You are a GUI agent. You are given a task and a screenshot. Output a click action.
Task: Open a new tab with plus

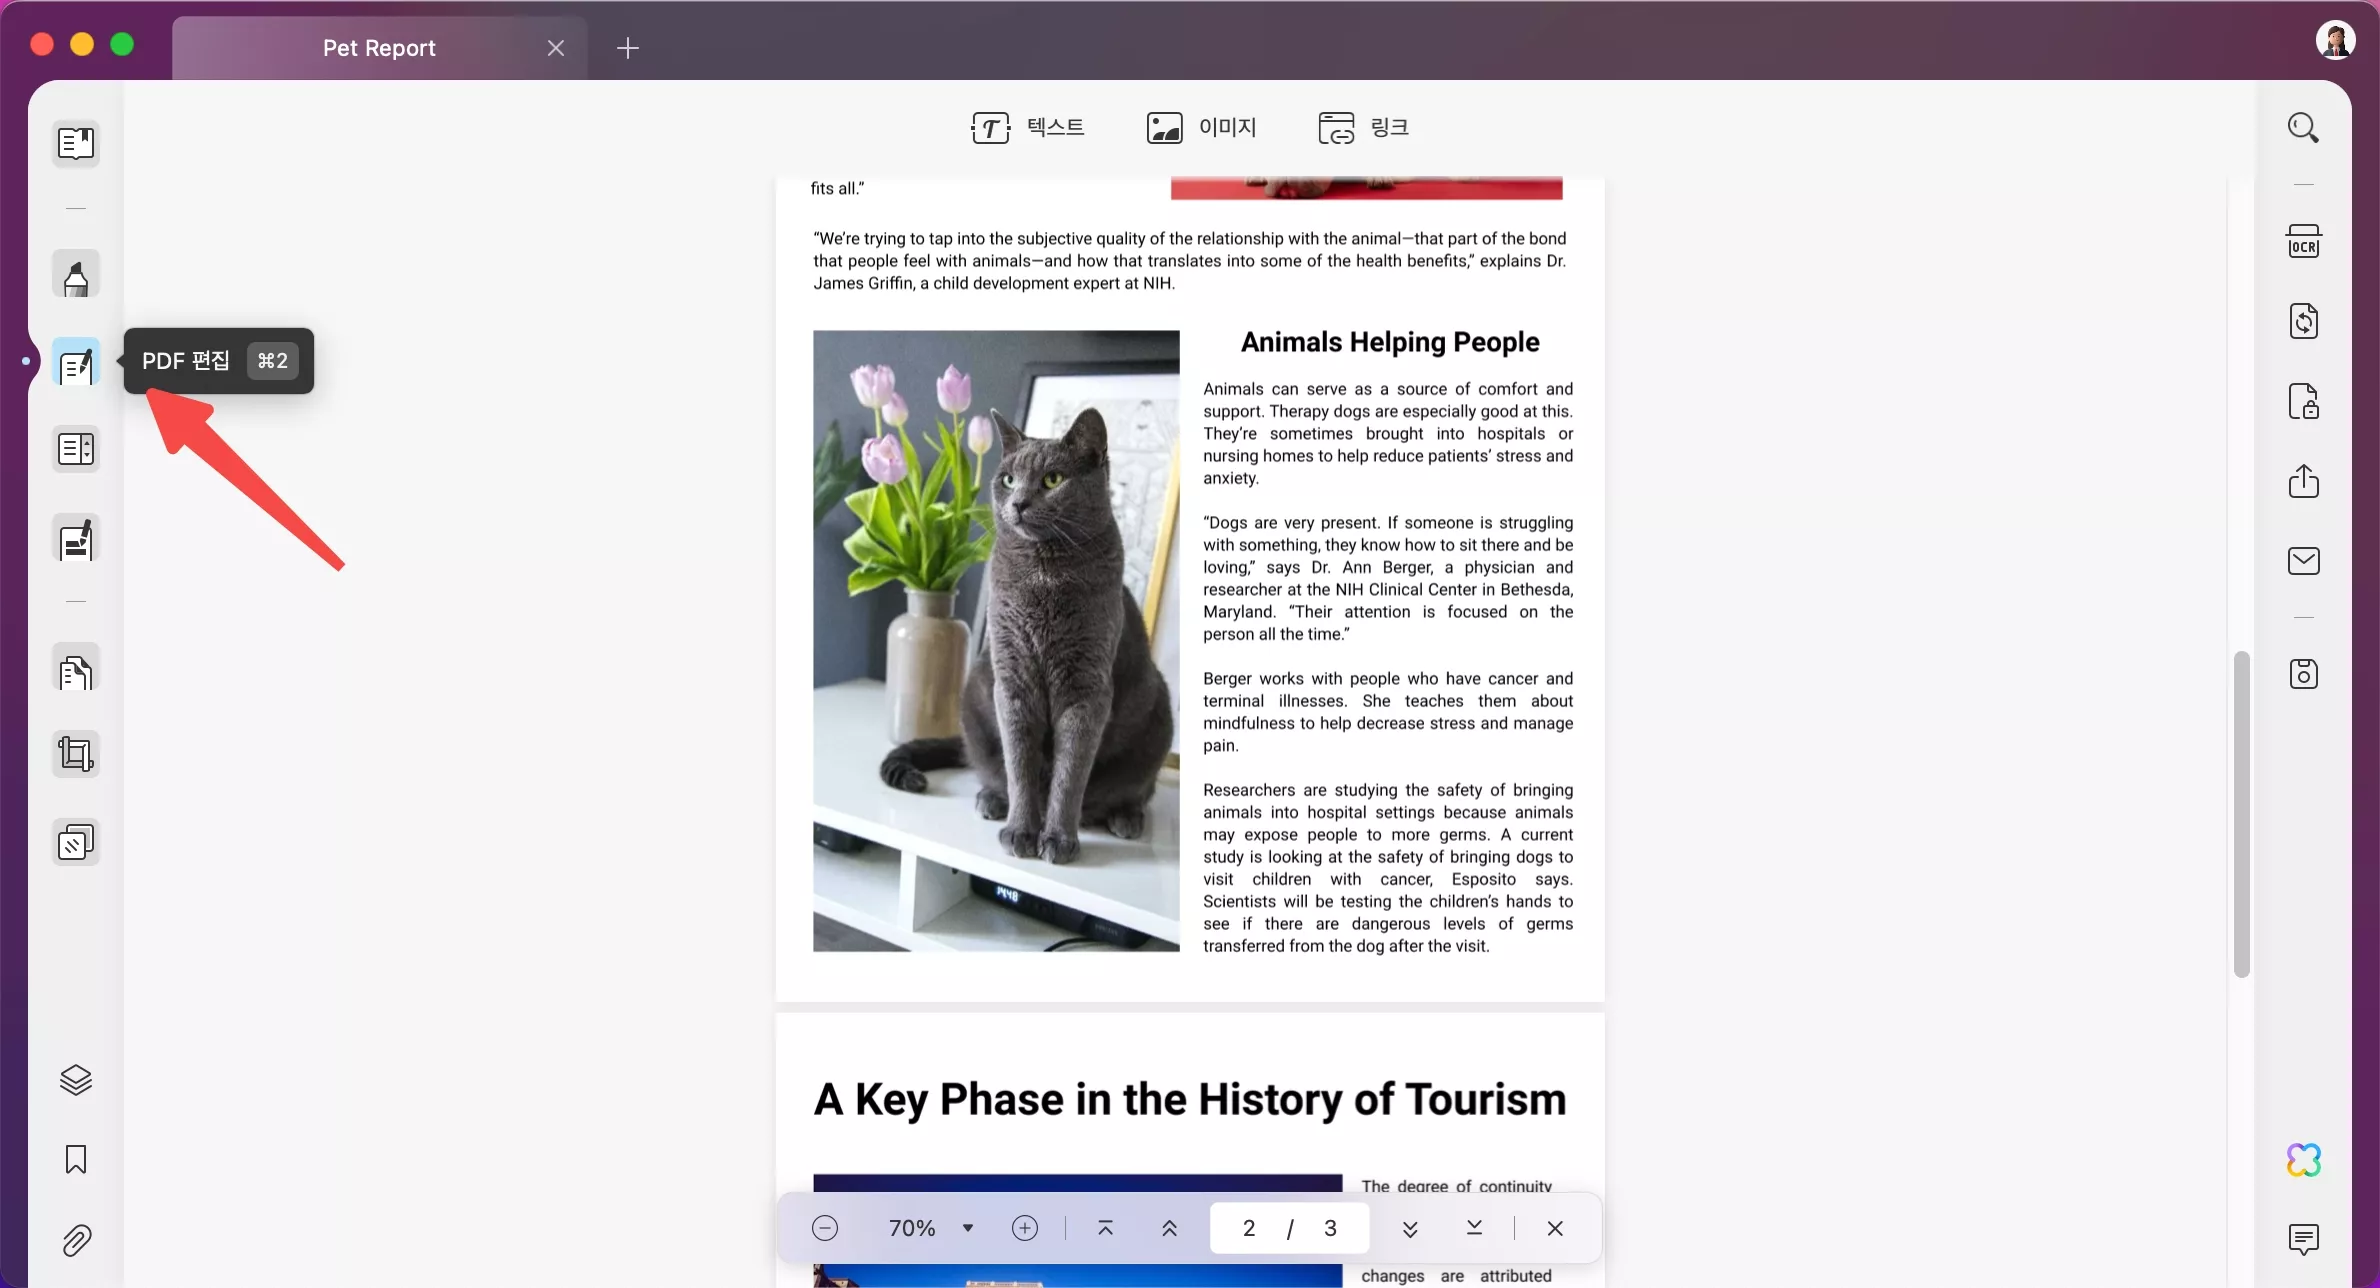coord(628,48)
